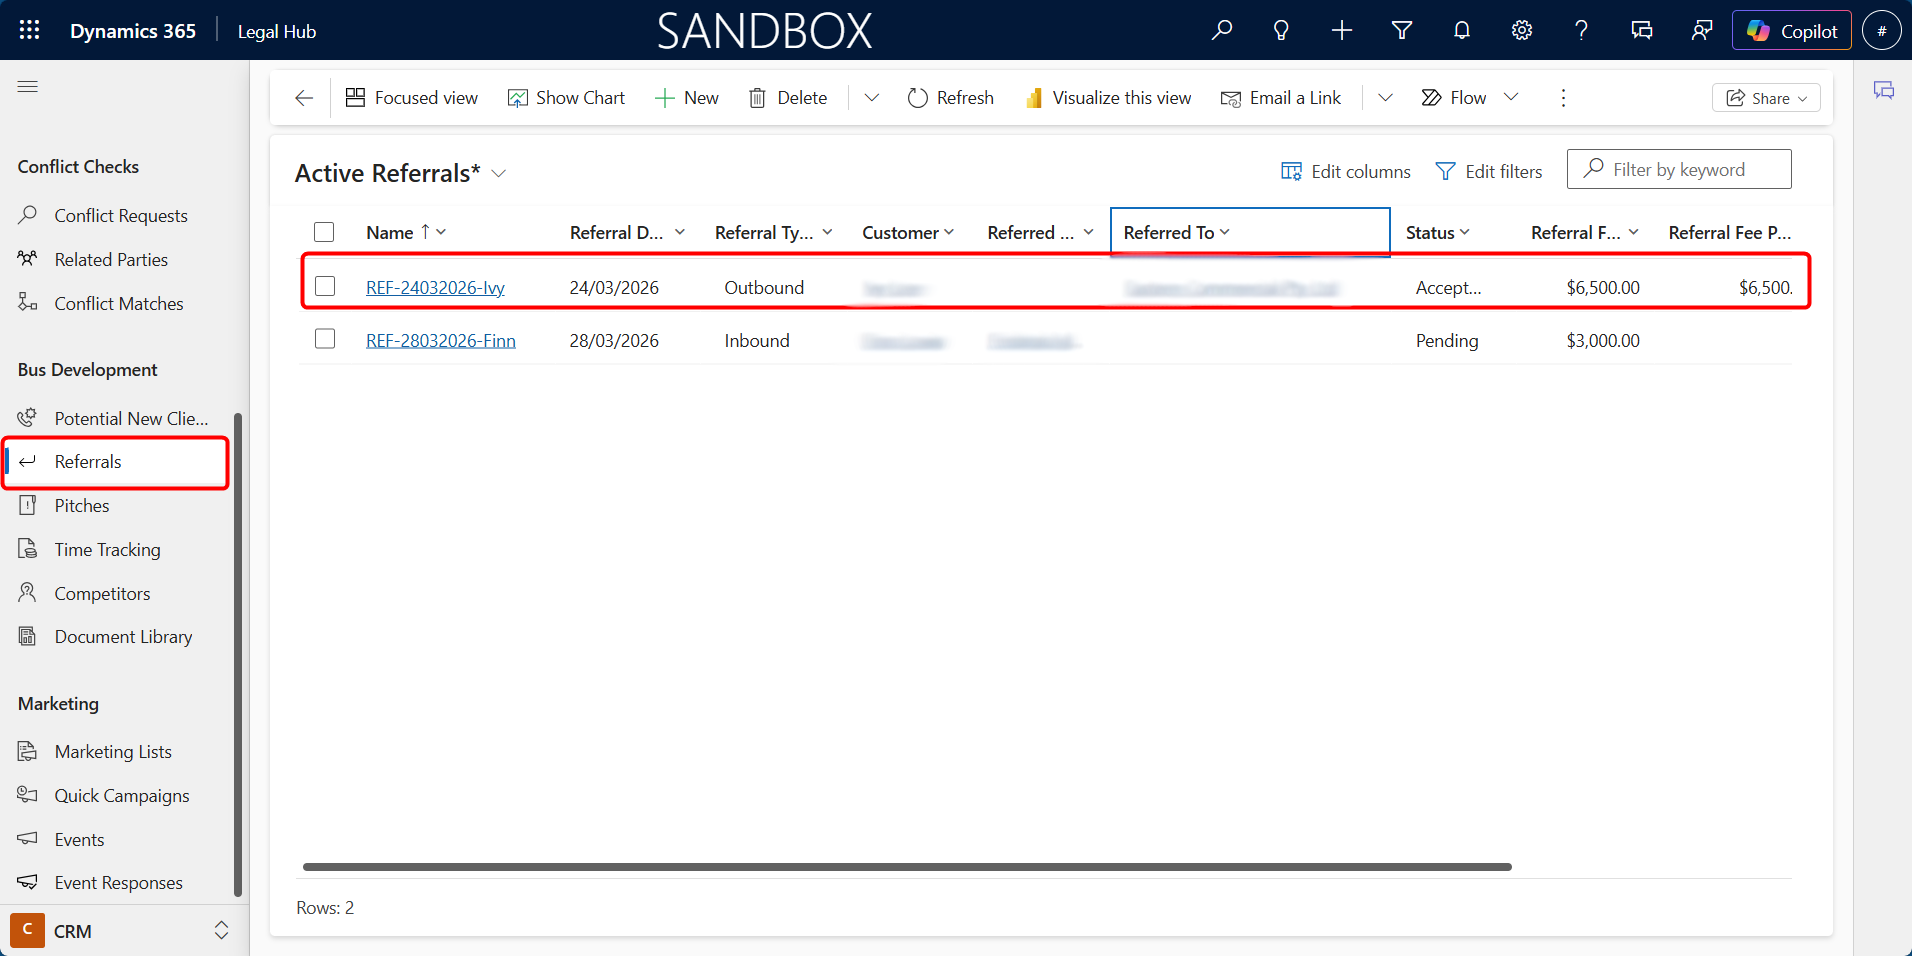Viewport: 1912px width, 956px height.
Task: Open the settings gear
Action: (x=1522, y=30)
